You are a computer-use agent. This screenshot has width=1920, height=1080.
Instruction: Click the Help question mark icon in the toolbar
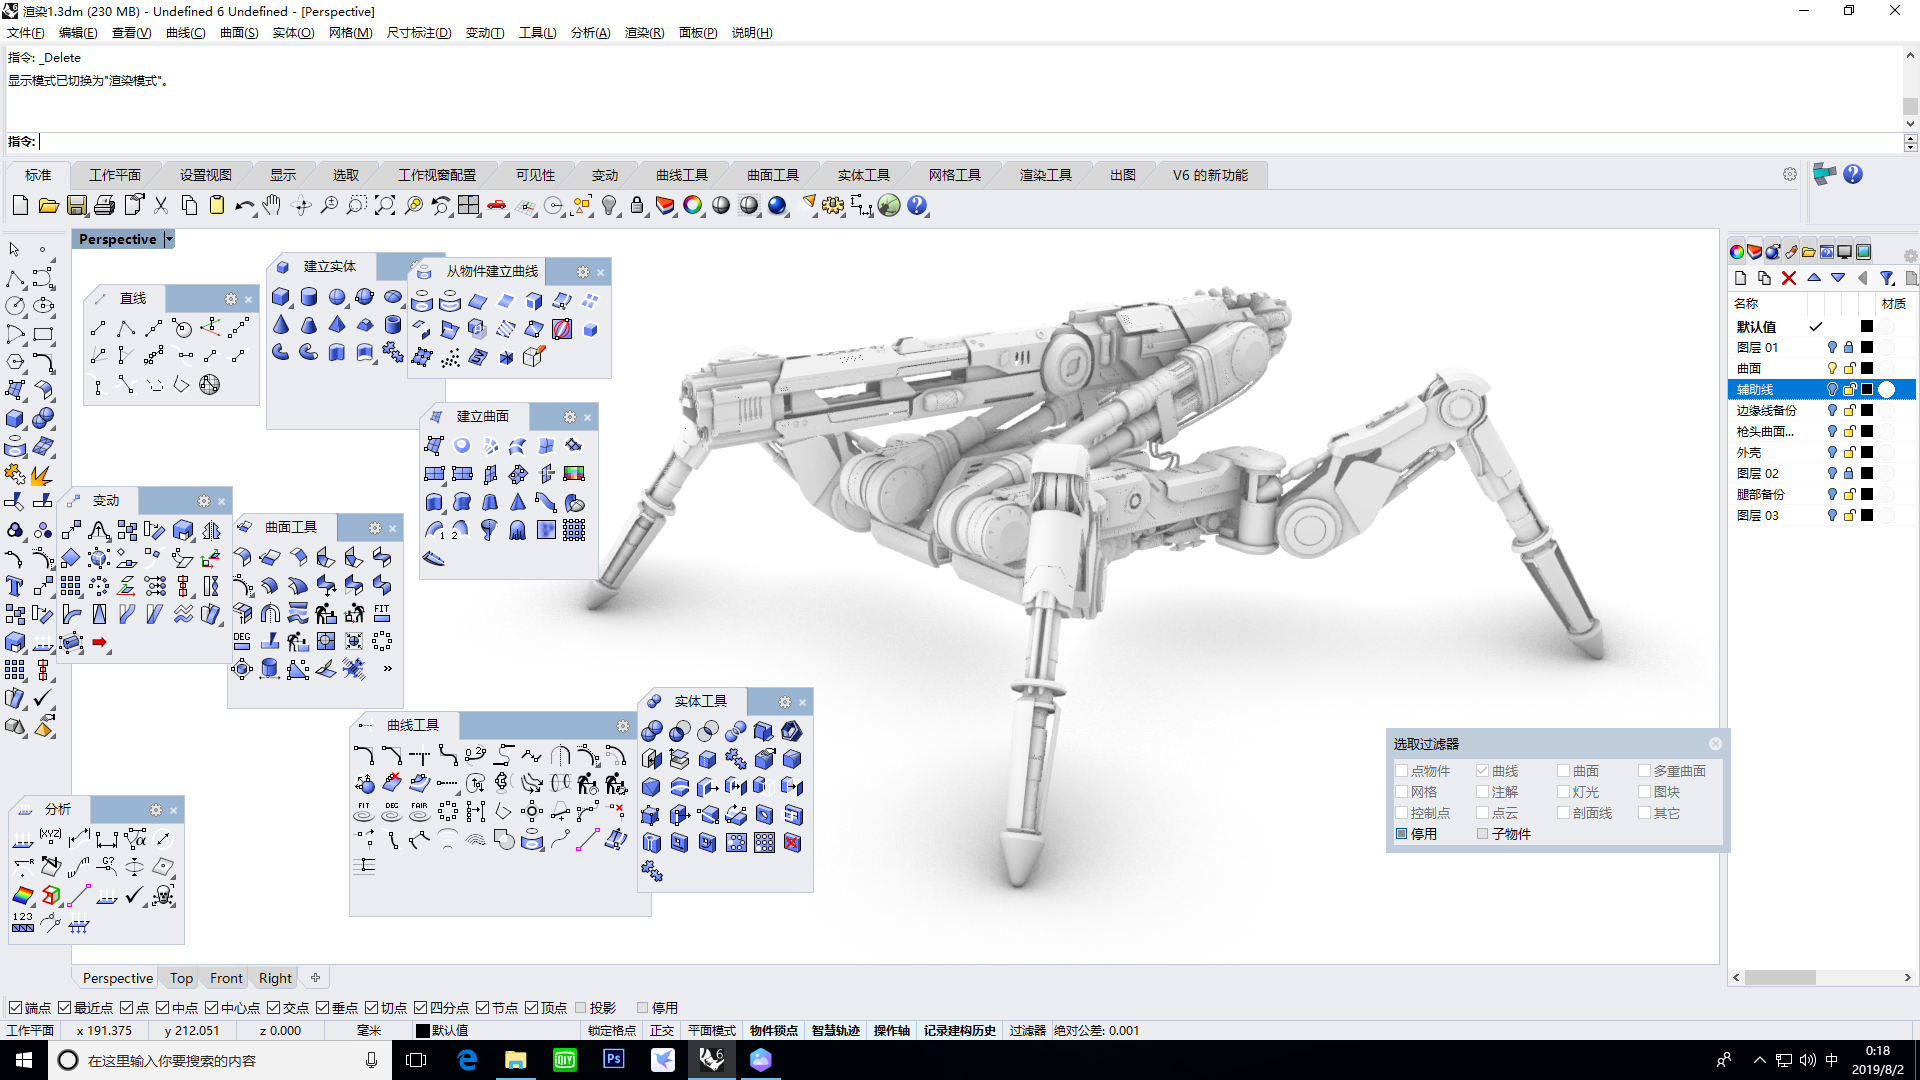click(x=916, y=205)
